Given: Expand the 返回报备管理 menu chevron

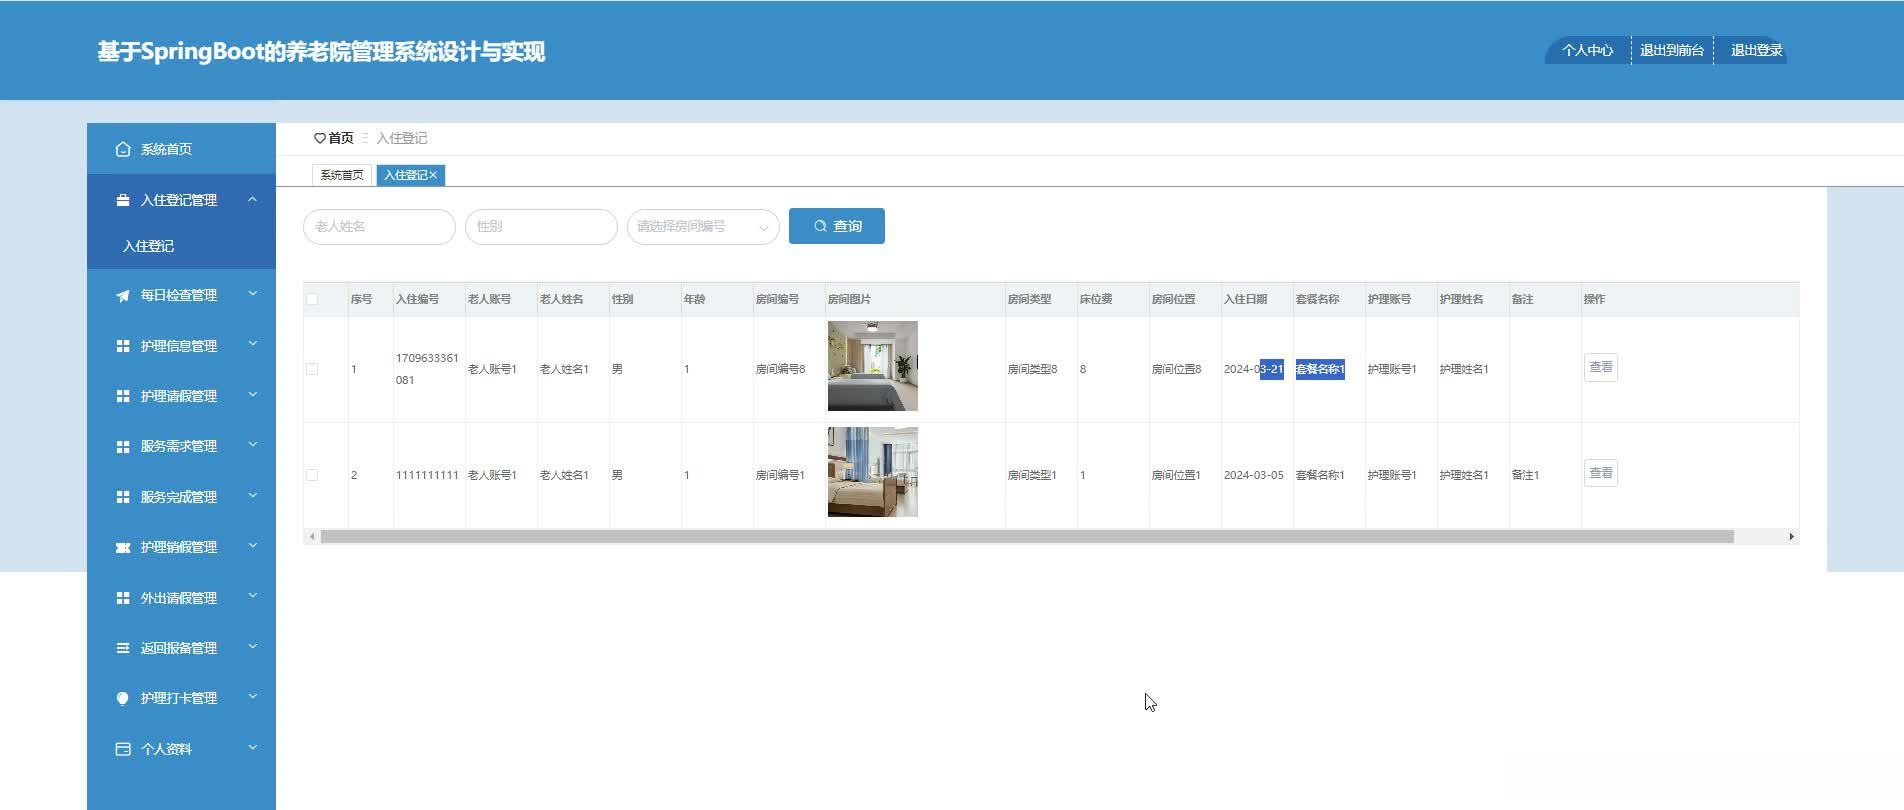Looking at the screenshot, I should click(253, 647).
